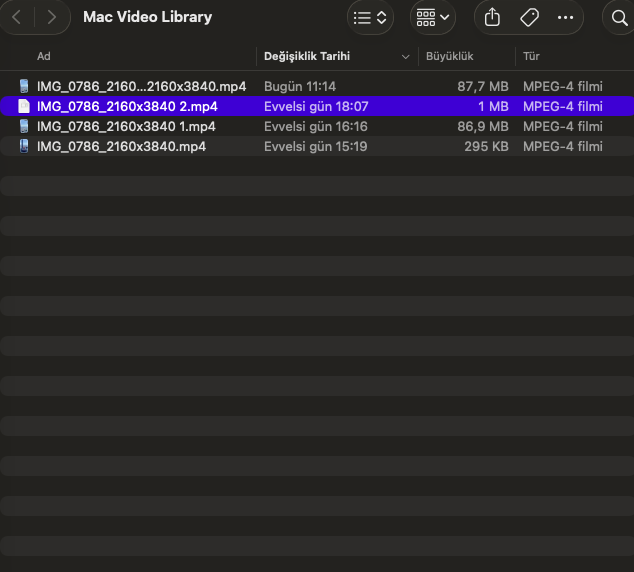Sort by Değişiklik Tarihi column header
Viewport: 634px width, 572px height.
307,57
